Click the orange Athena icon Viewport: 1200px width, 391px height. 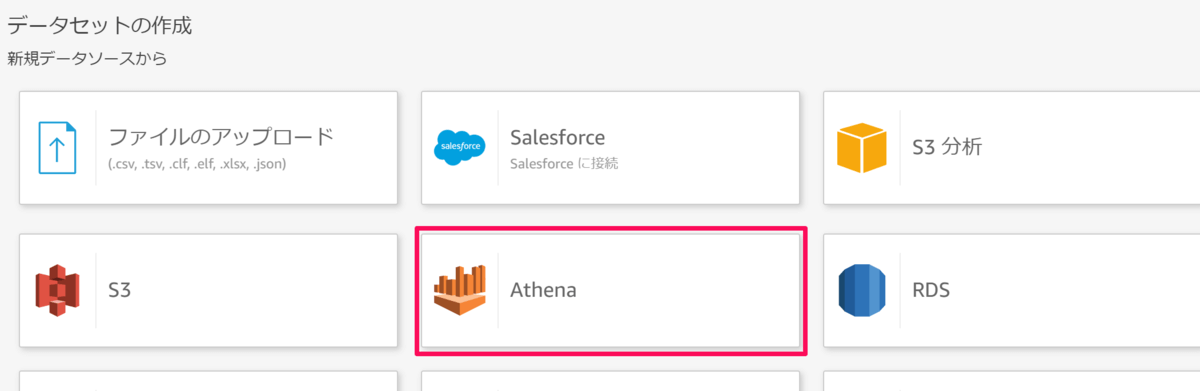point(461,291)
